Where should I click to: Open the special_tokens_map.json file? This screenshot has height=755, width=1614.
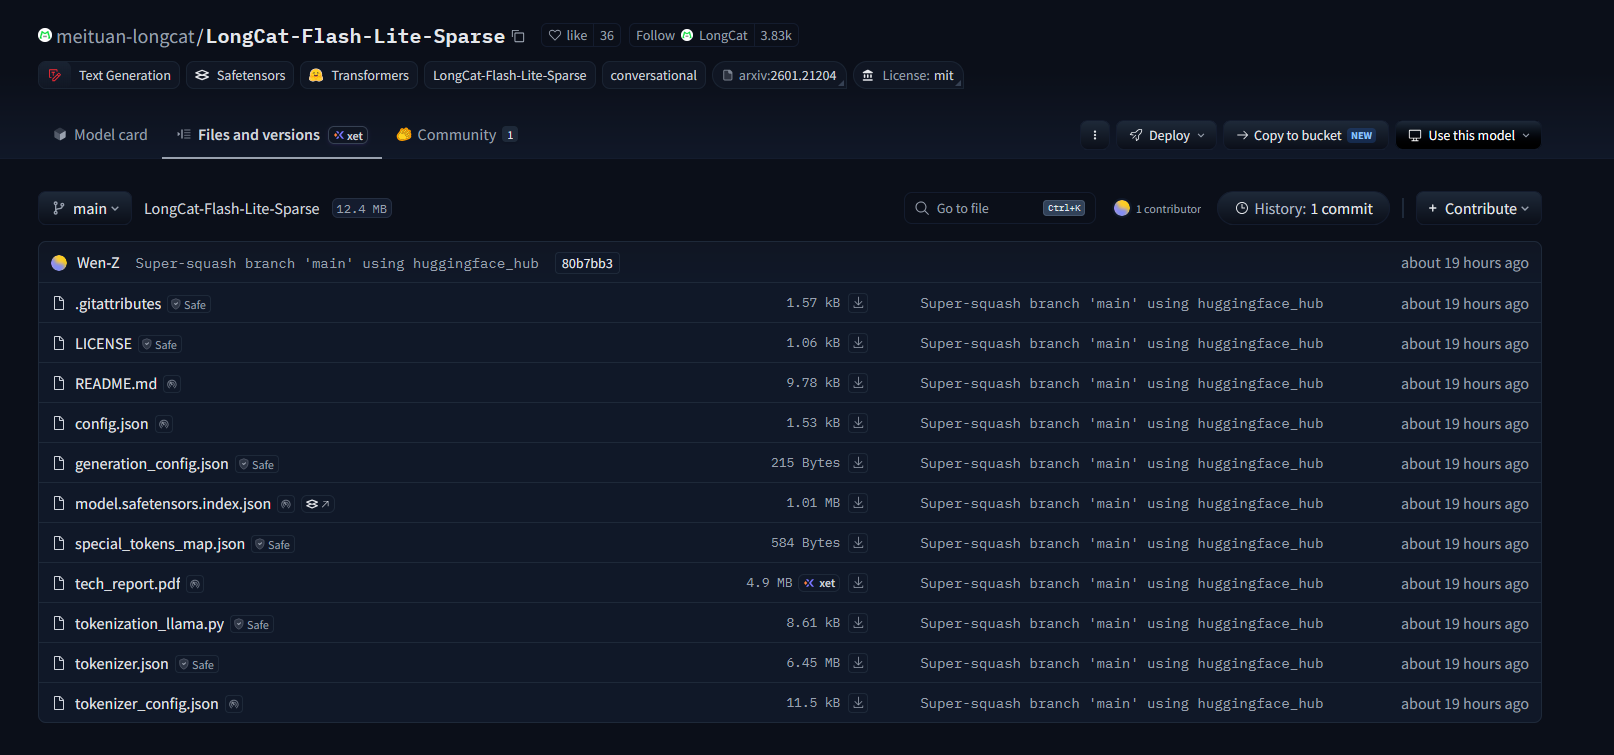[x=160, y=544]
